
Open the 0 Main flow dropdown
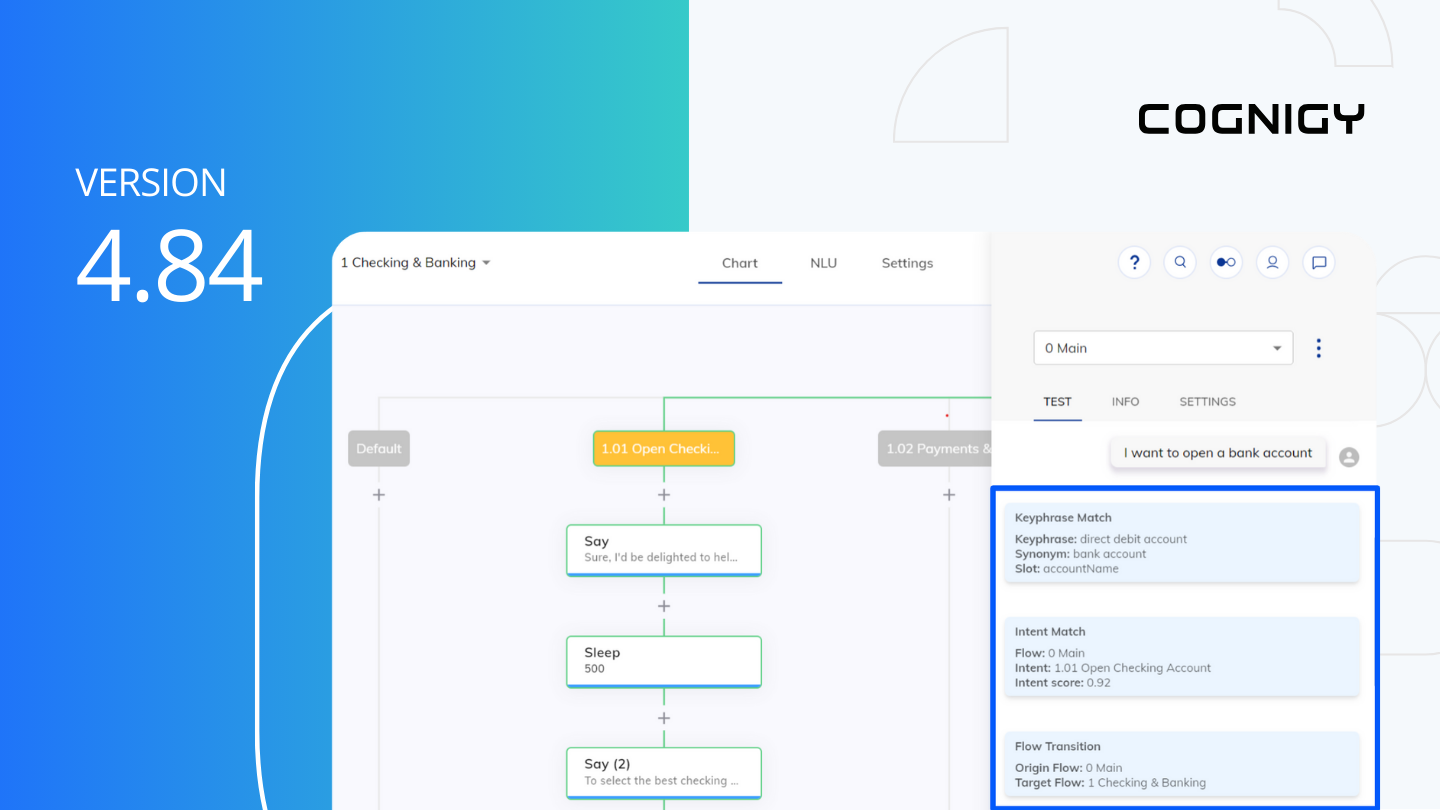tap(1163, 348)
